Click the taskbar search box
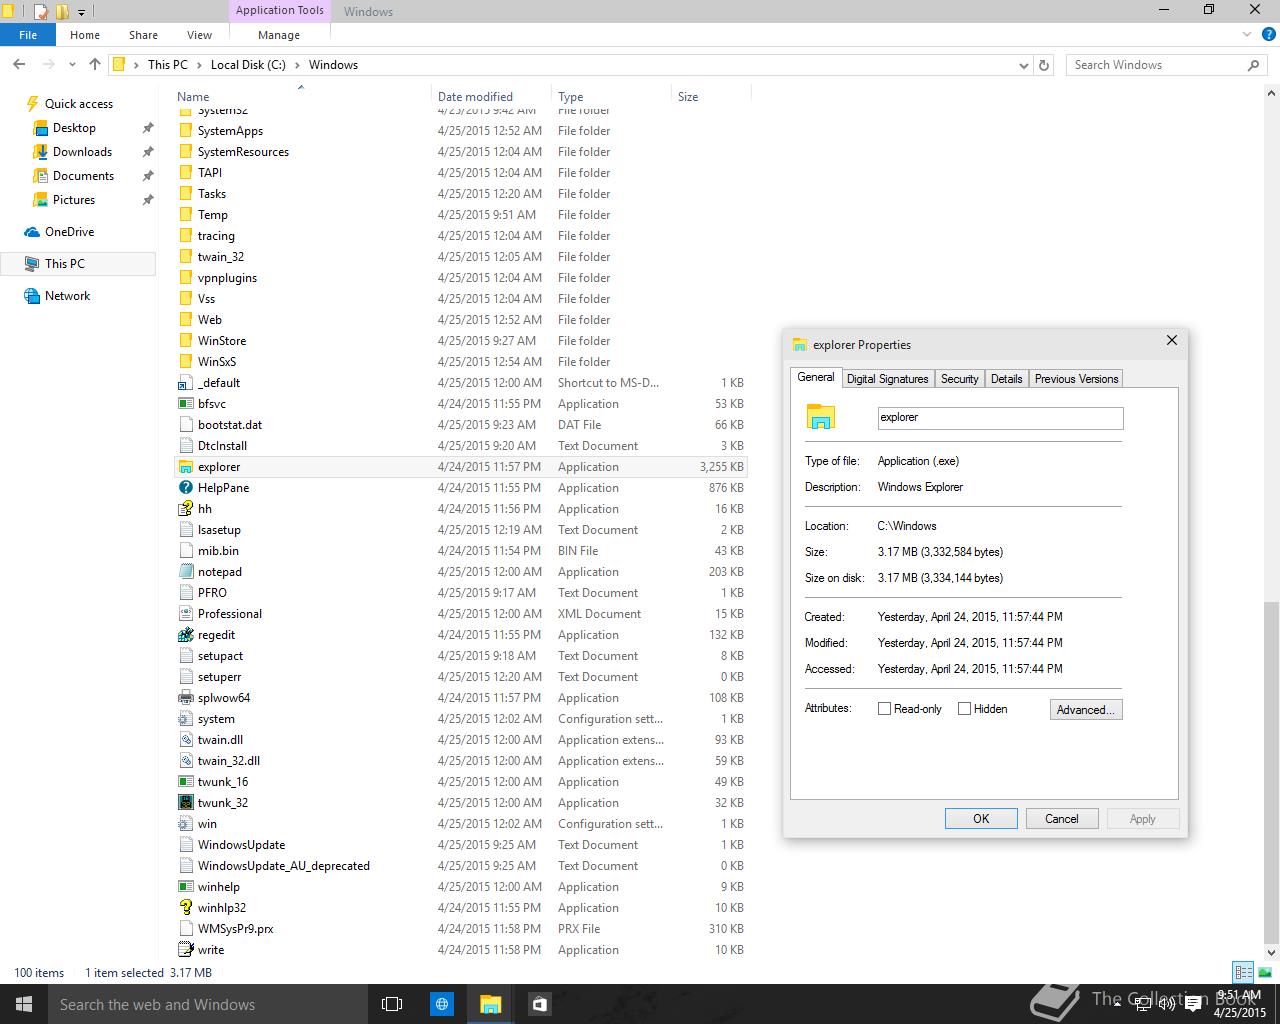 208,1004
